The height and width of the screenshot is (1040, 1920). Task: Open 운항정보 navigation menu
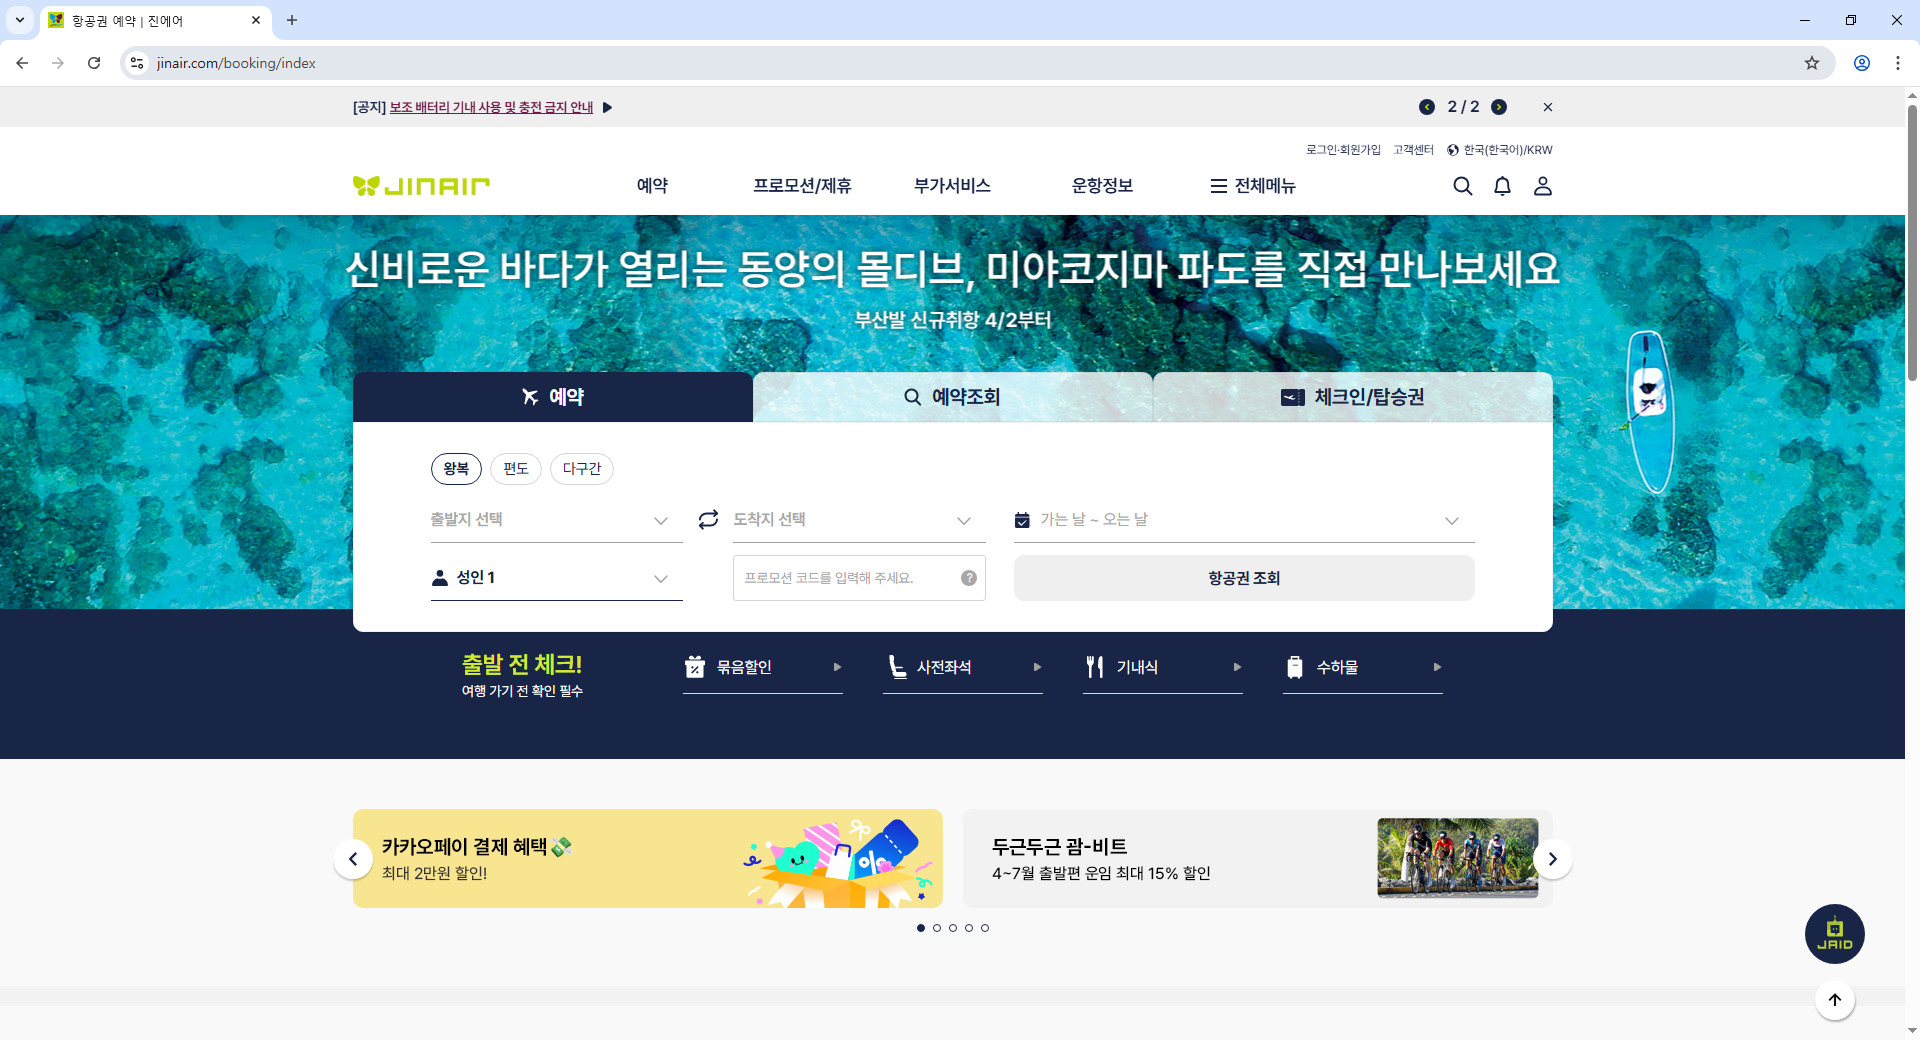click(1102, 186)
